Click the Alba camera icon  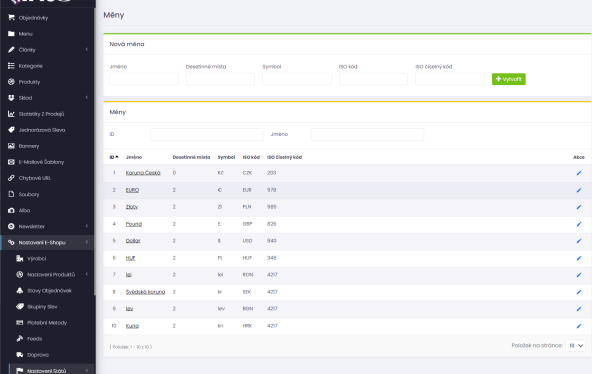point(11,210)
